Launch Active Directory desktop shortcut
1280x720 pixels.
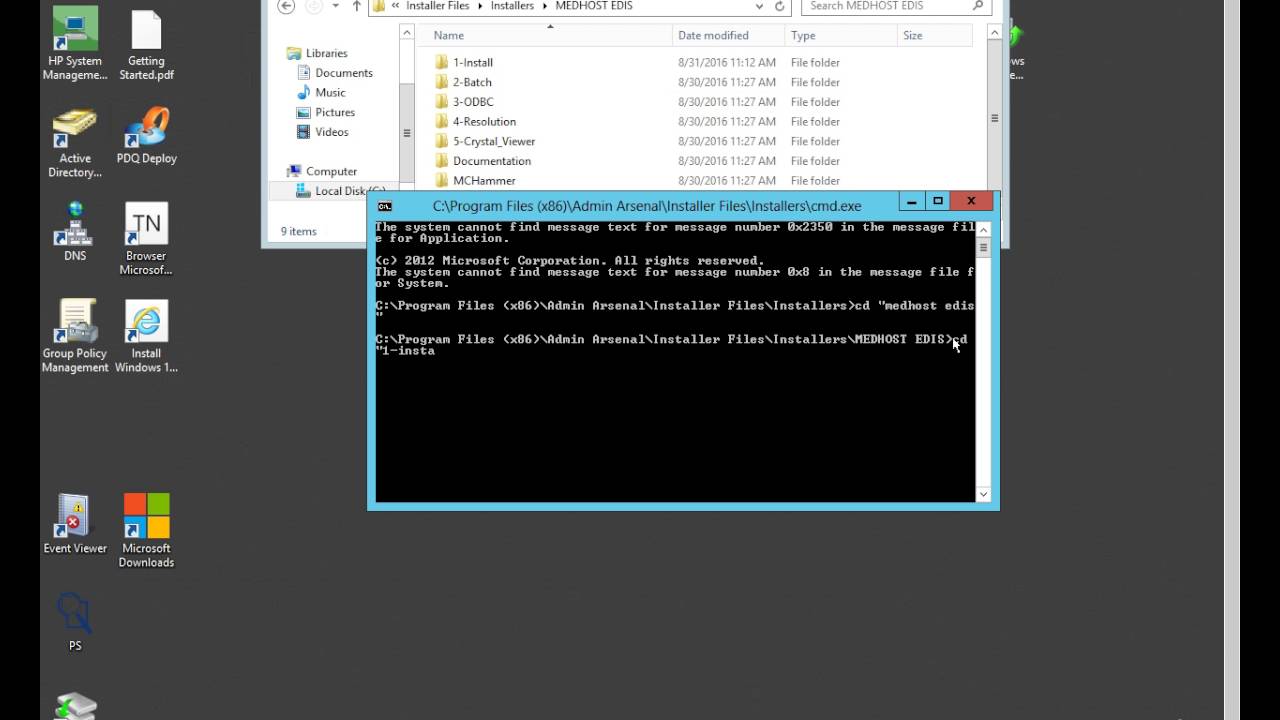75,142
